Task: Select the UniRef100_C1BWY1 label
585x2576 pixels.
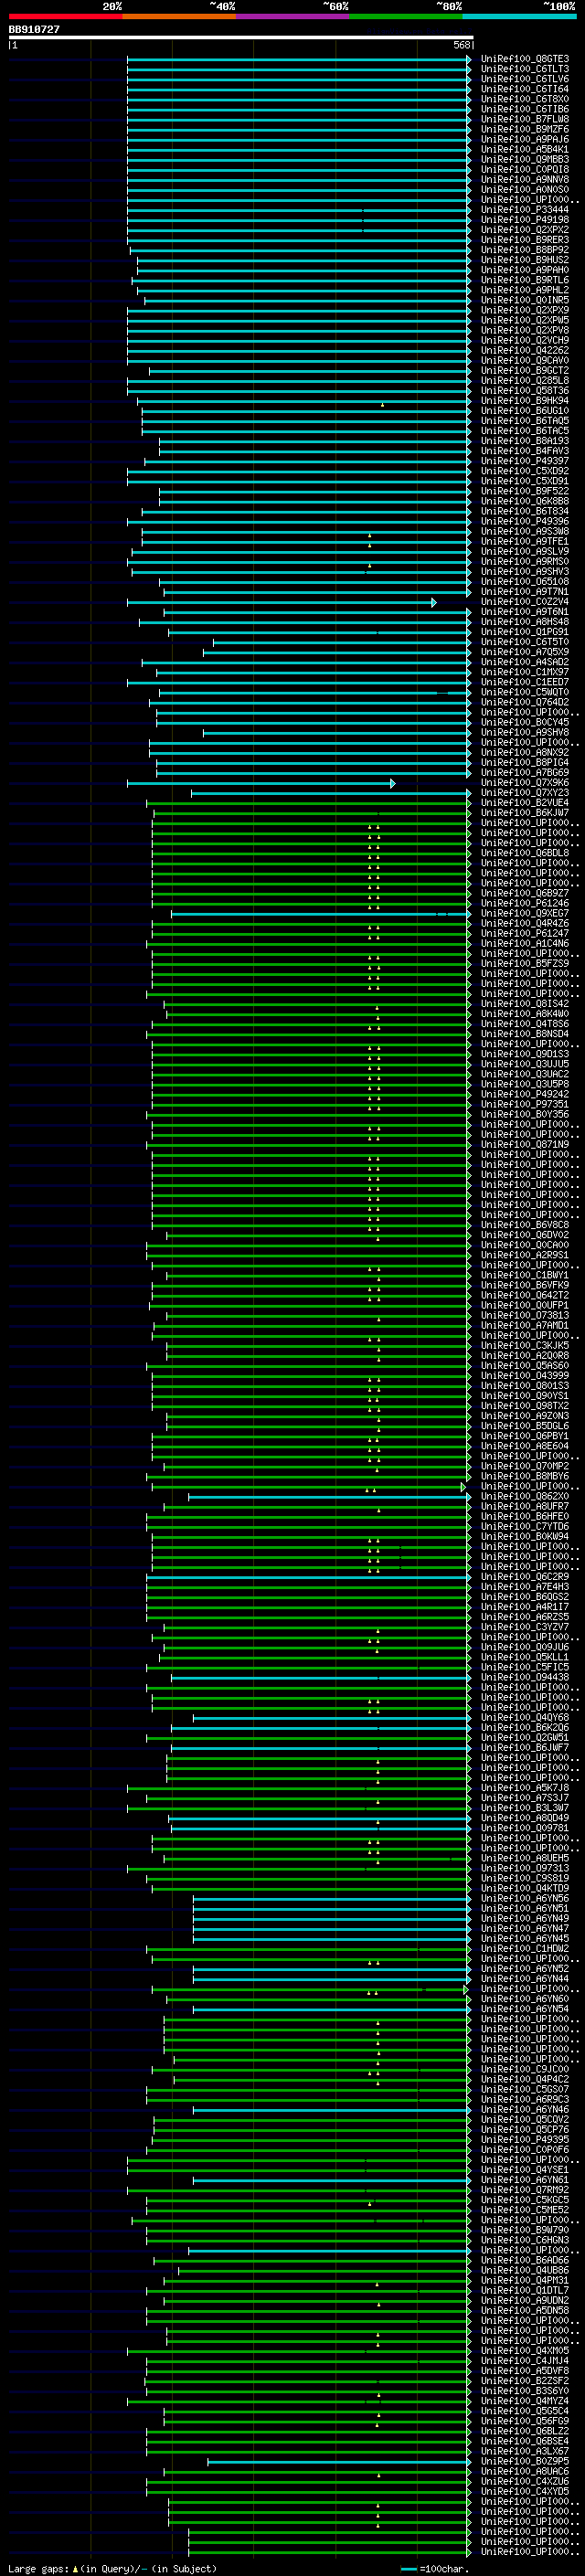Action: (x=525, y=1275)
